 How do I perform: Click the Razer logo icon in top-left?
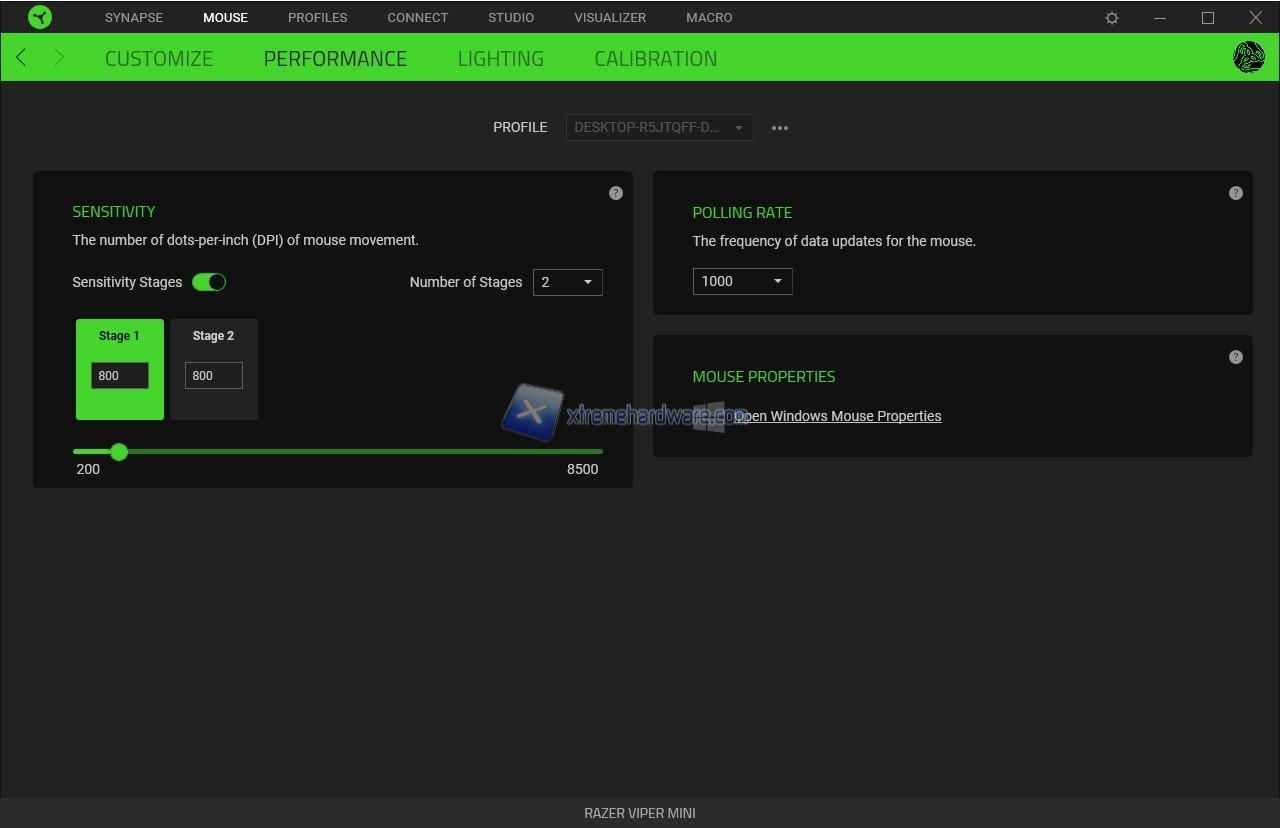click(x=40, y=17)
